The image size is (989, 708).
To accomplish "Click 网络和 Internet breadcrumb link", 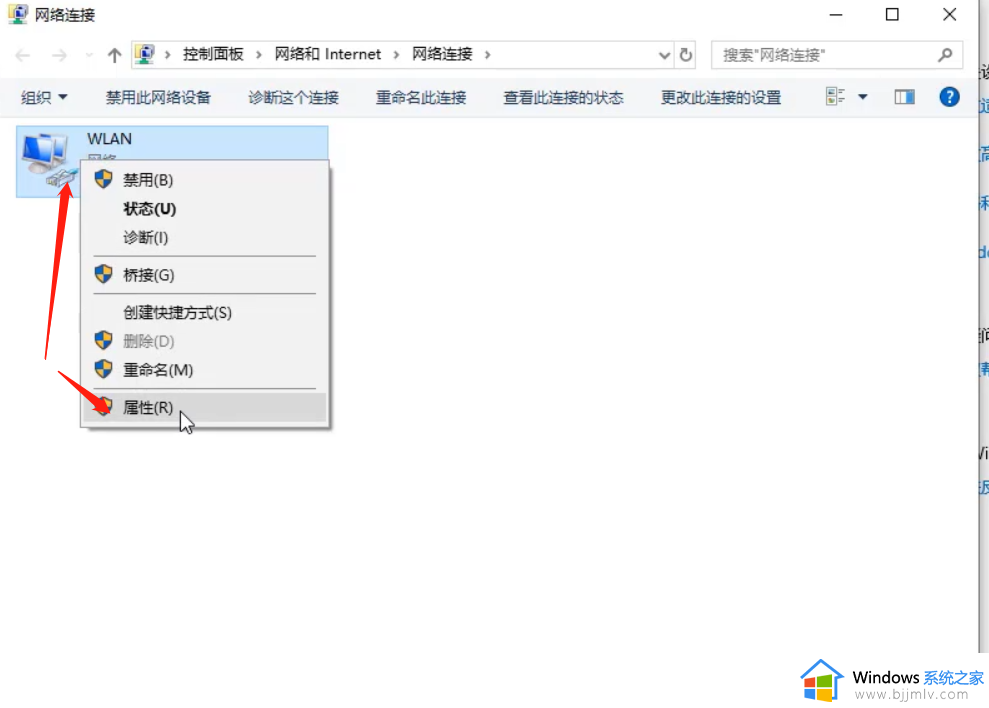I will click(327, 54).
